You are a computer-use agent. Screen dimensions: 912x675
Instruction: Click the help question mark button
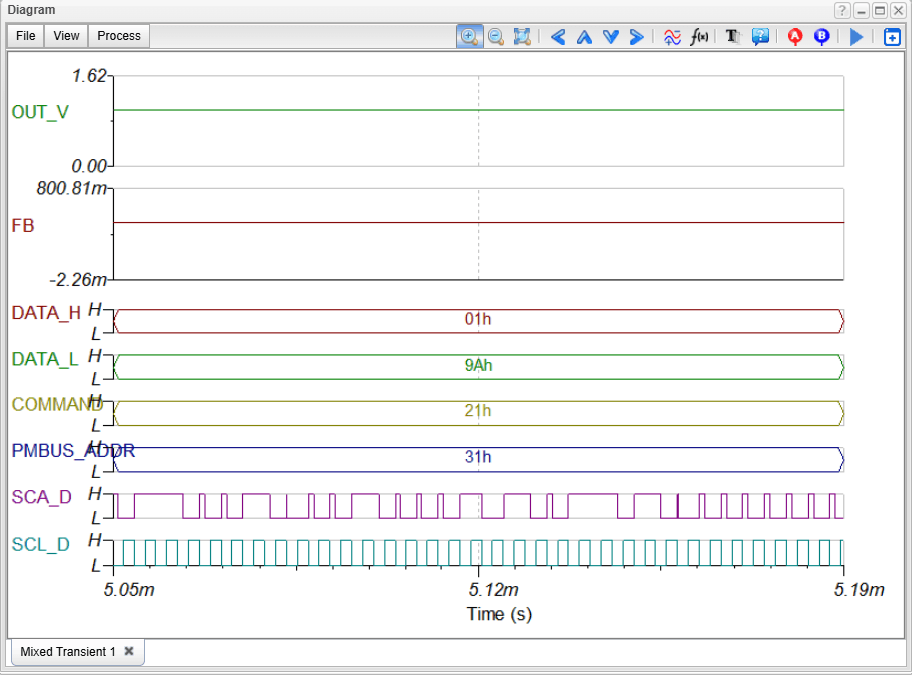pyautogui.click(x=843, y=10)
